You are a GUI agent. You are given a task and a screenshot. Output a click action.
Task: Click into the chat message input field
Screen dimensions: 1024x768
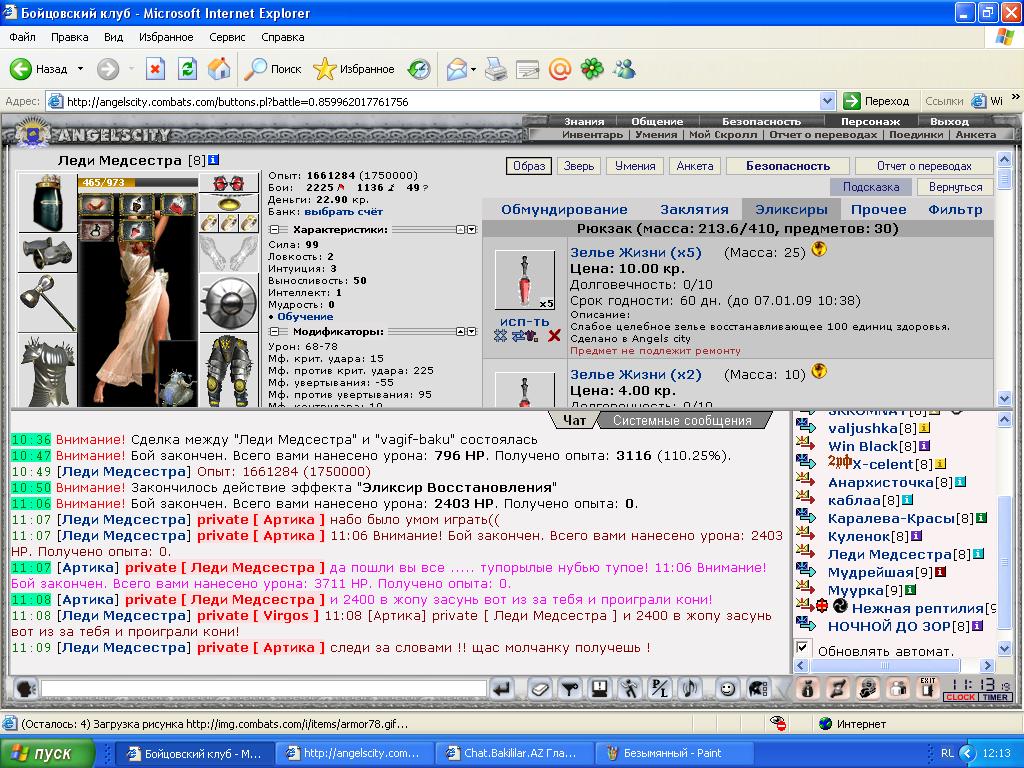coord(264,688)
